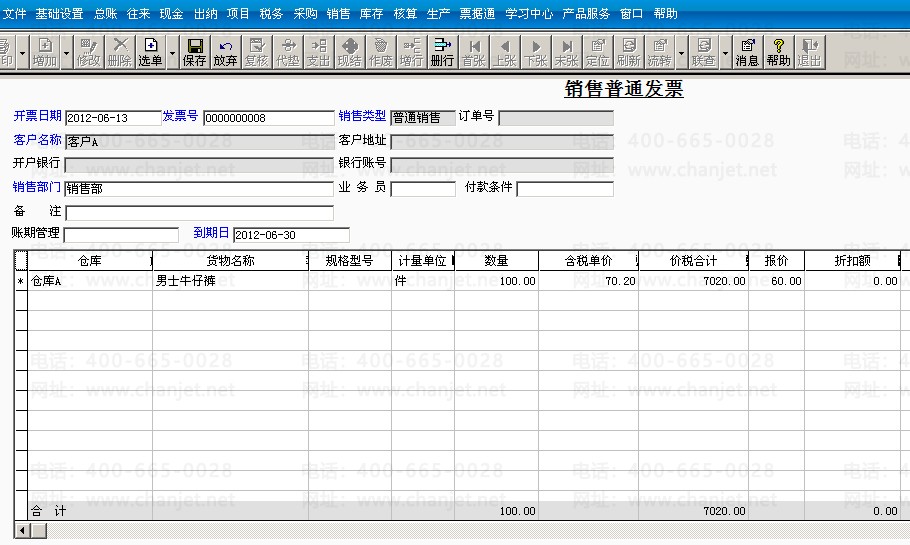Viewport: 910px width, 545px height.
Task: Click the 数量 column header
Action: (x=496, y=261)
